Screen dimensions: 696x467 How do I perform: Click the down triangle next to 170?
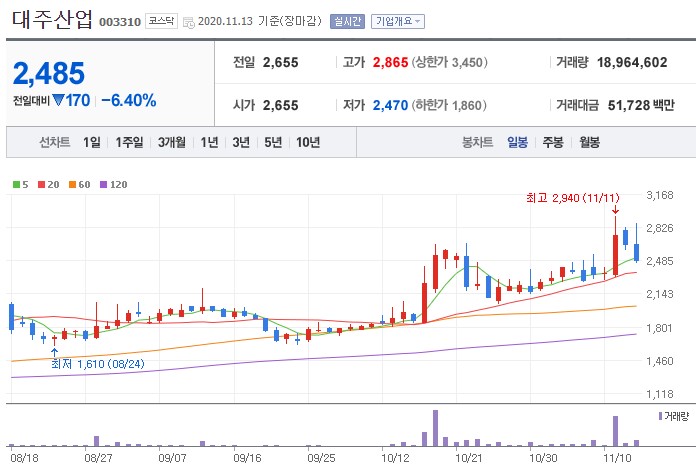[x=58, y=100]
